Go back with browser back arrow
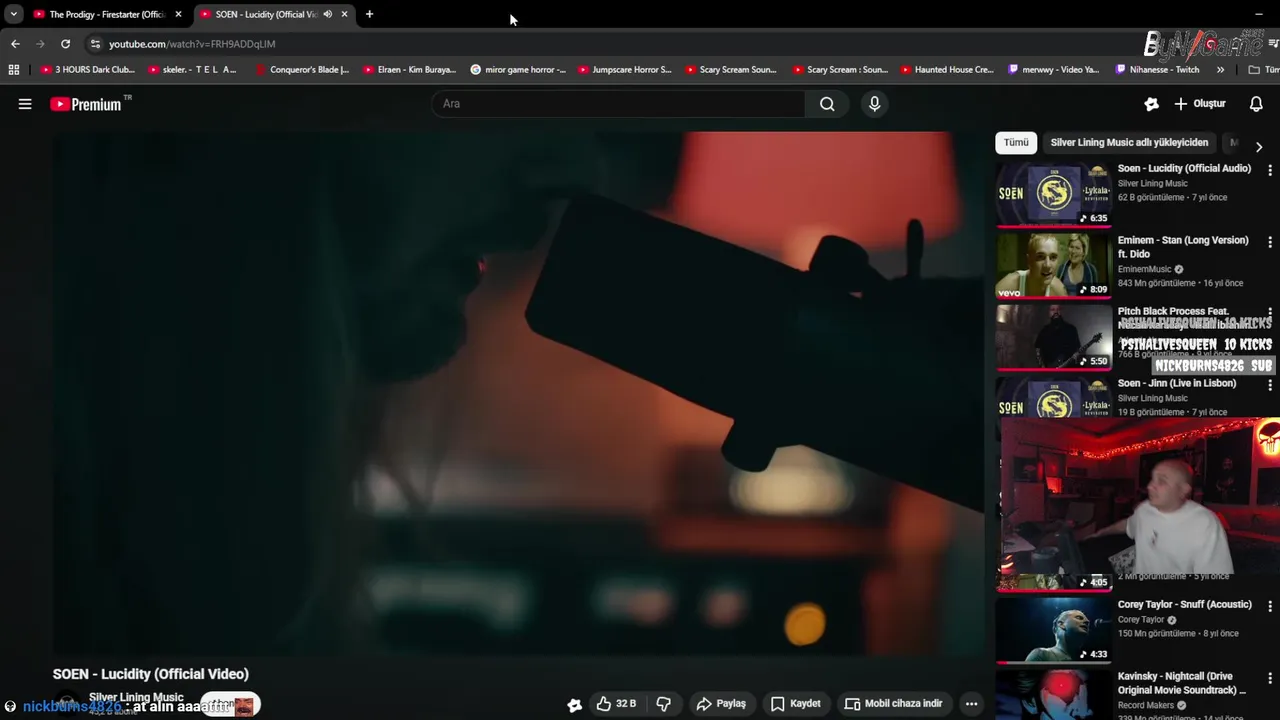The height and width of the screenshot is (720, 1280). (x=15, y=44)
